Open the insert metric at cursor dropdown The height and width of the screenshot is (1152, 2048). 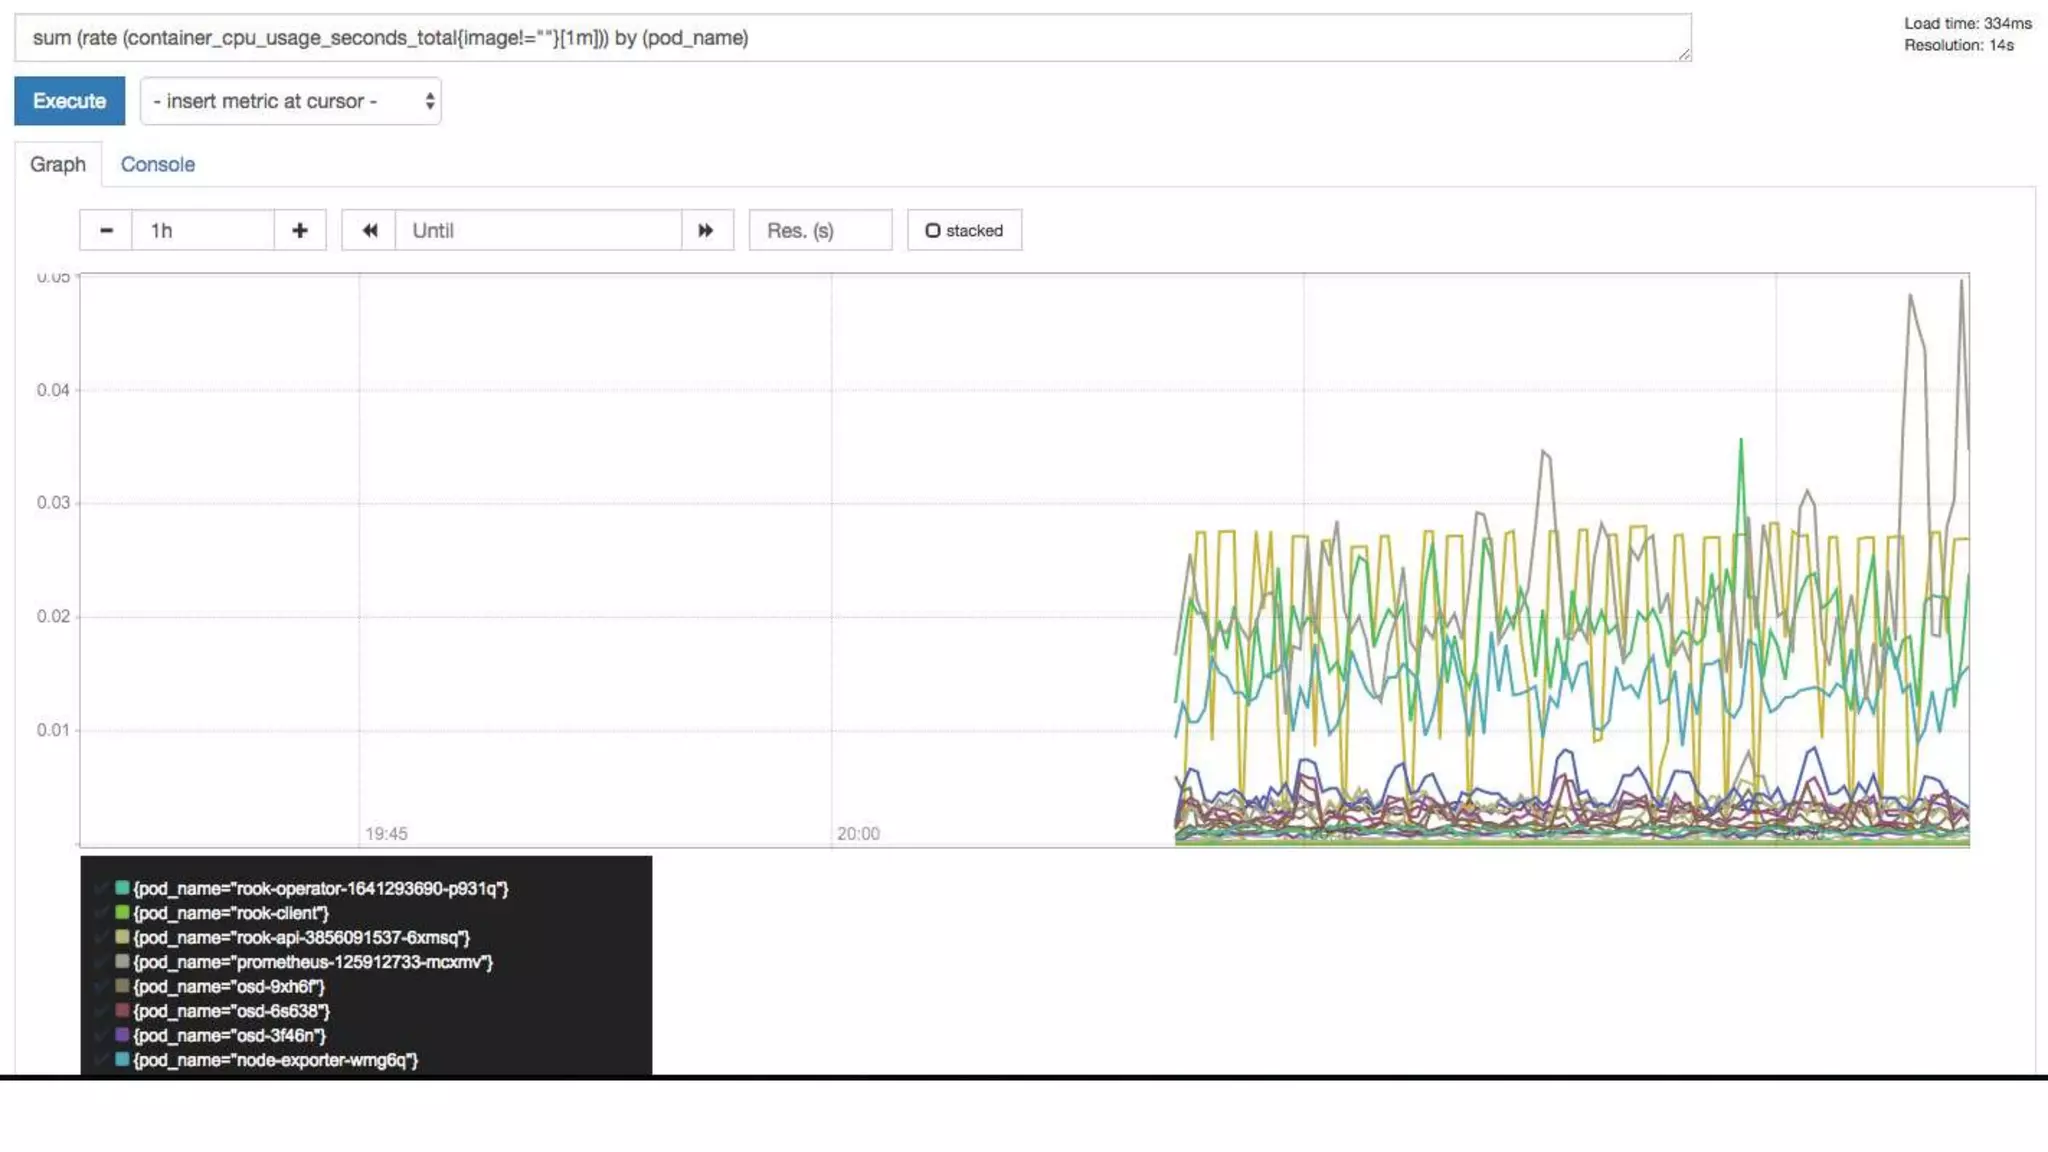[290, 101]
